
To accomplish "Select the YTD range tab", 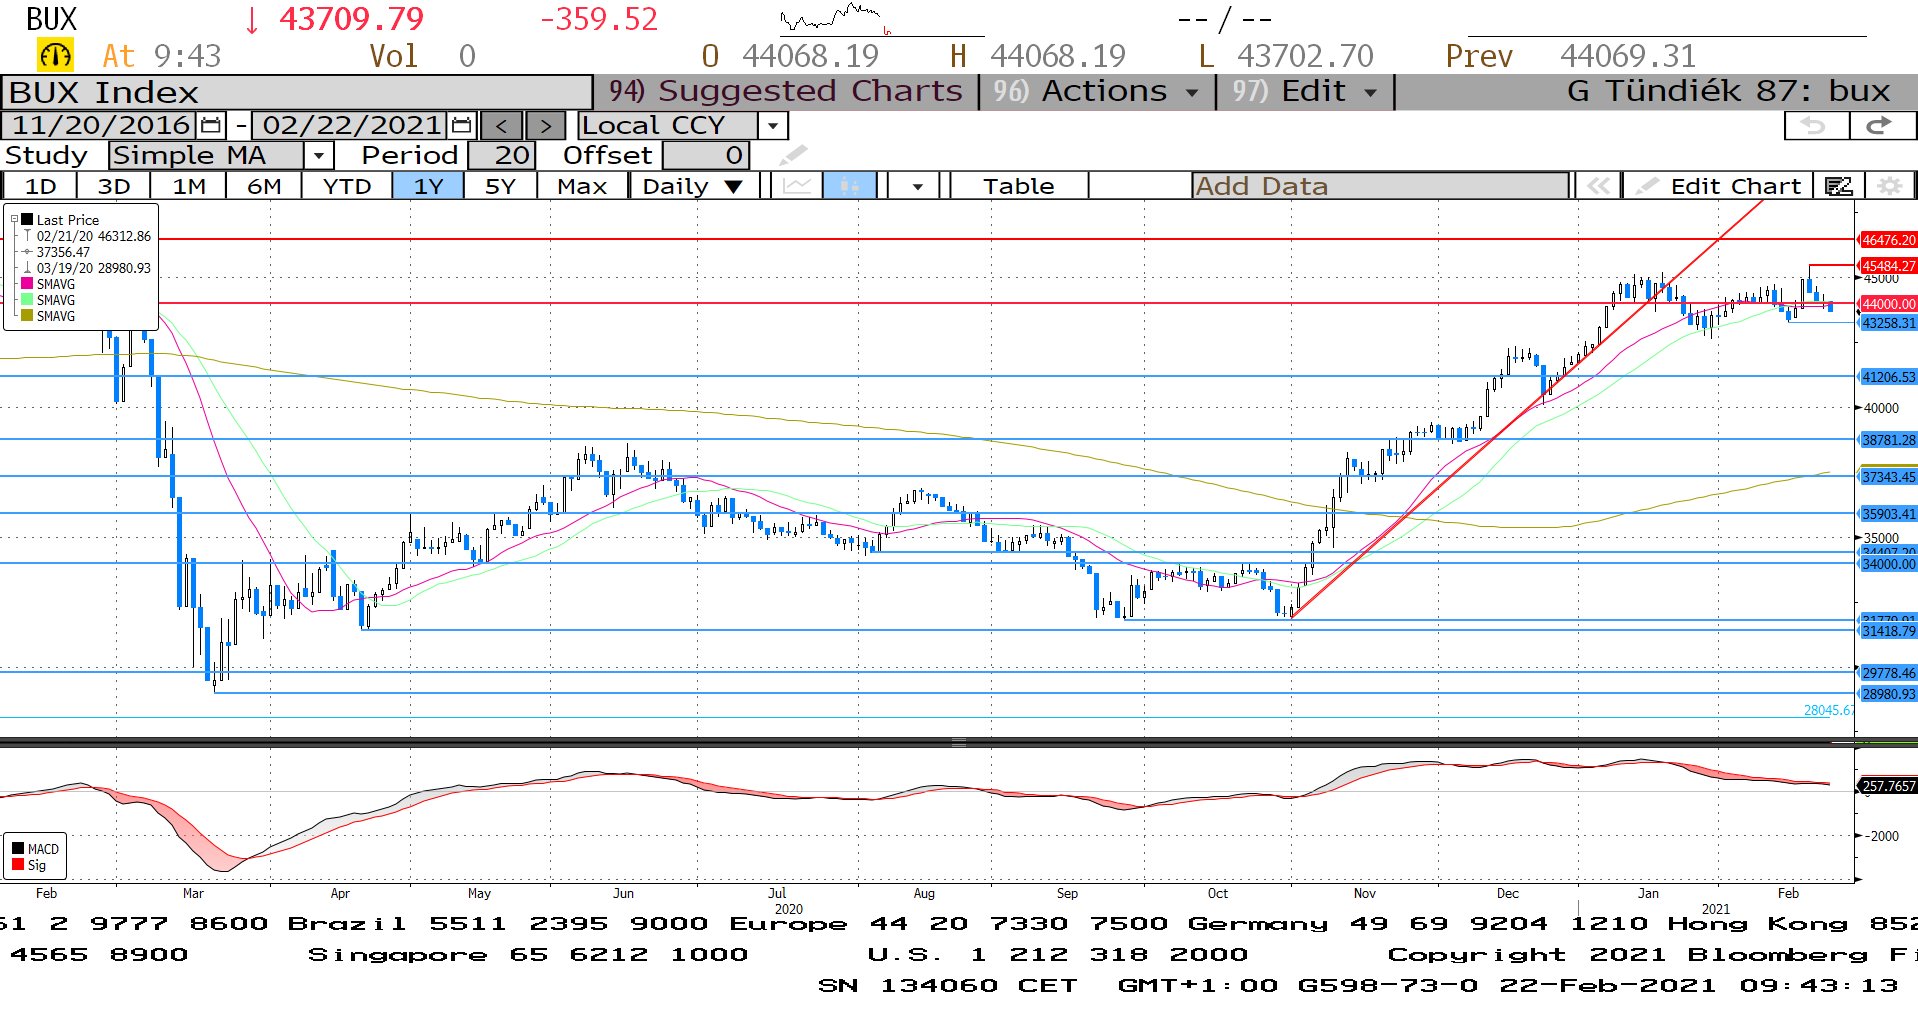I will tap(347, 186).
